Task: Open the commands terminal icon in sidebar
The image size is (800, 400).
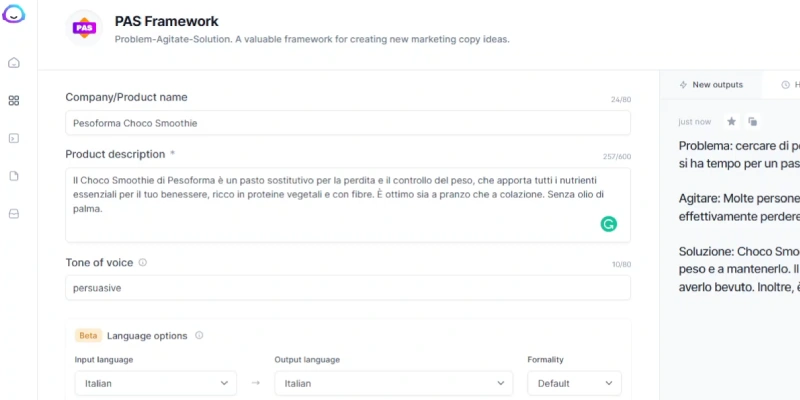Action: click(x=14, y=138)
